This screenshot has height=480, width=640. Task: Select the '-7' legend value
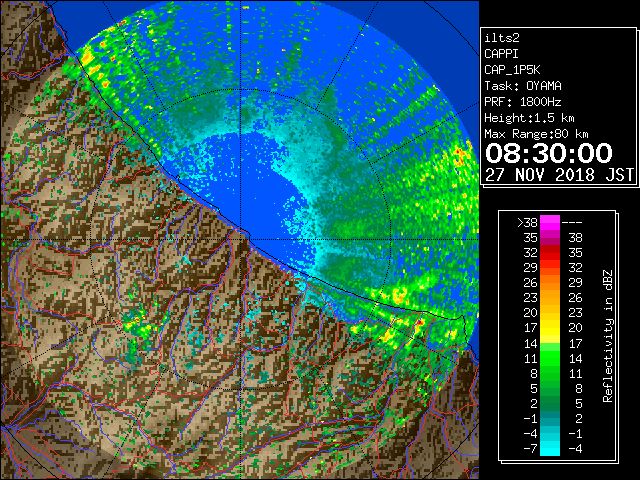click(530, 449)
